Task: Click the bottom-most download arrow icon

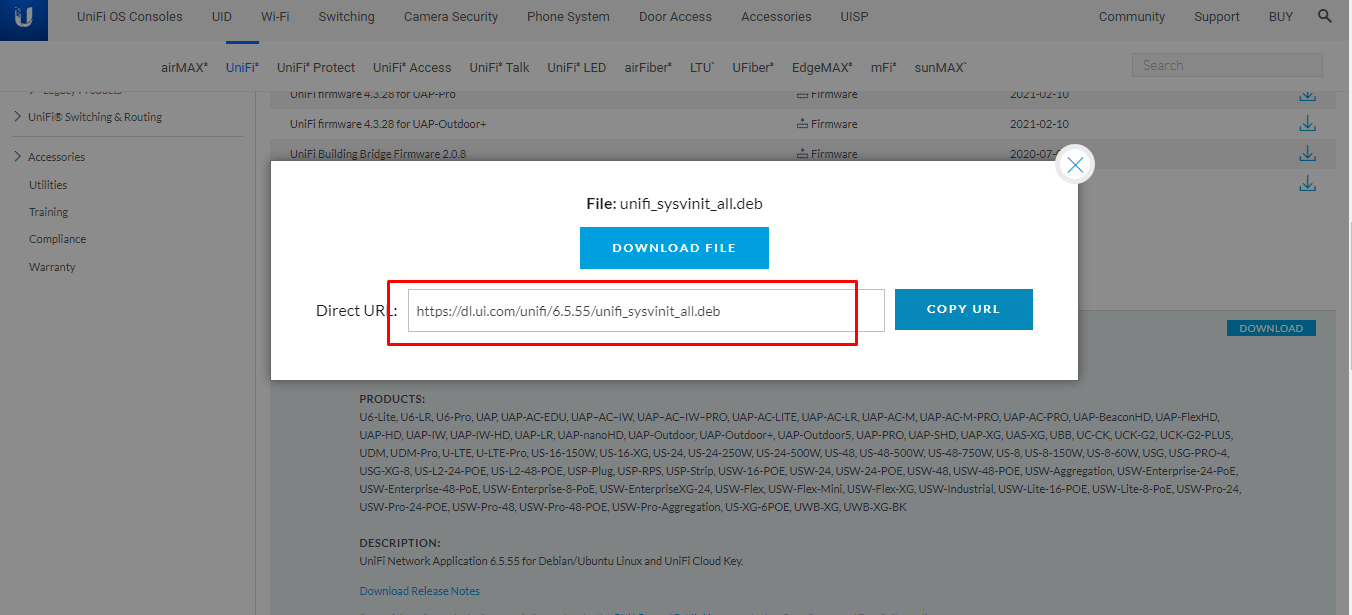Action: point(1307,184)
